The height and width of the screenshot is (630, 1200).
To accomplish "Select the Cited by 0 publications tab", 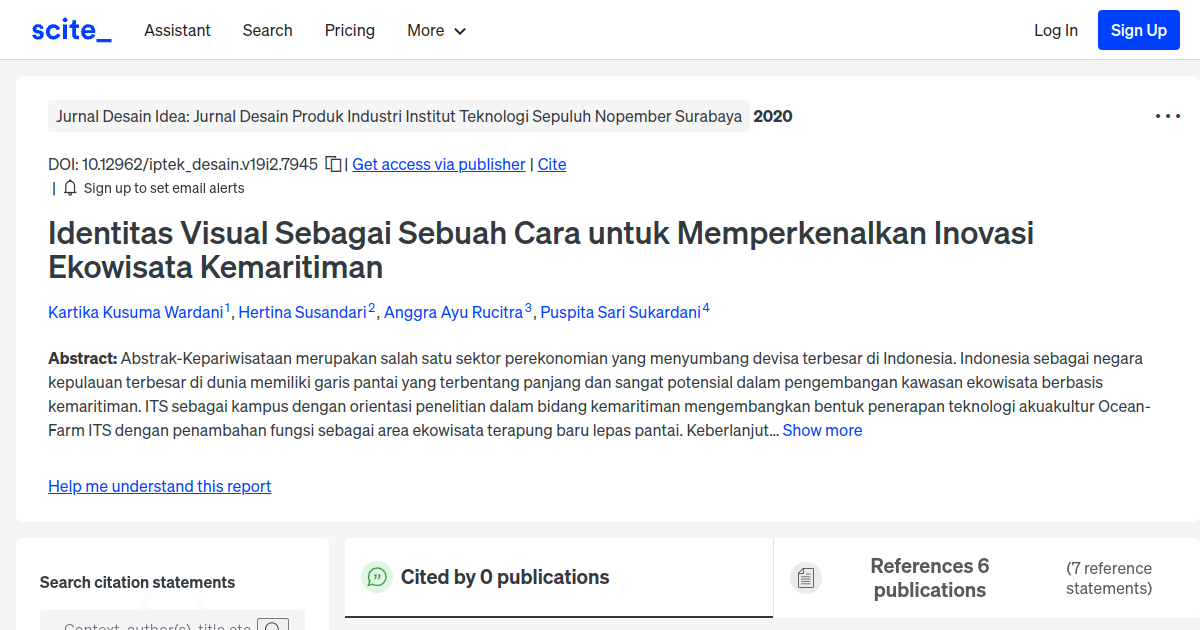I will [504, 577].
